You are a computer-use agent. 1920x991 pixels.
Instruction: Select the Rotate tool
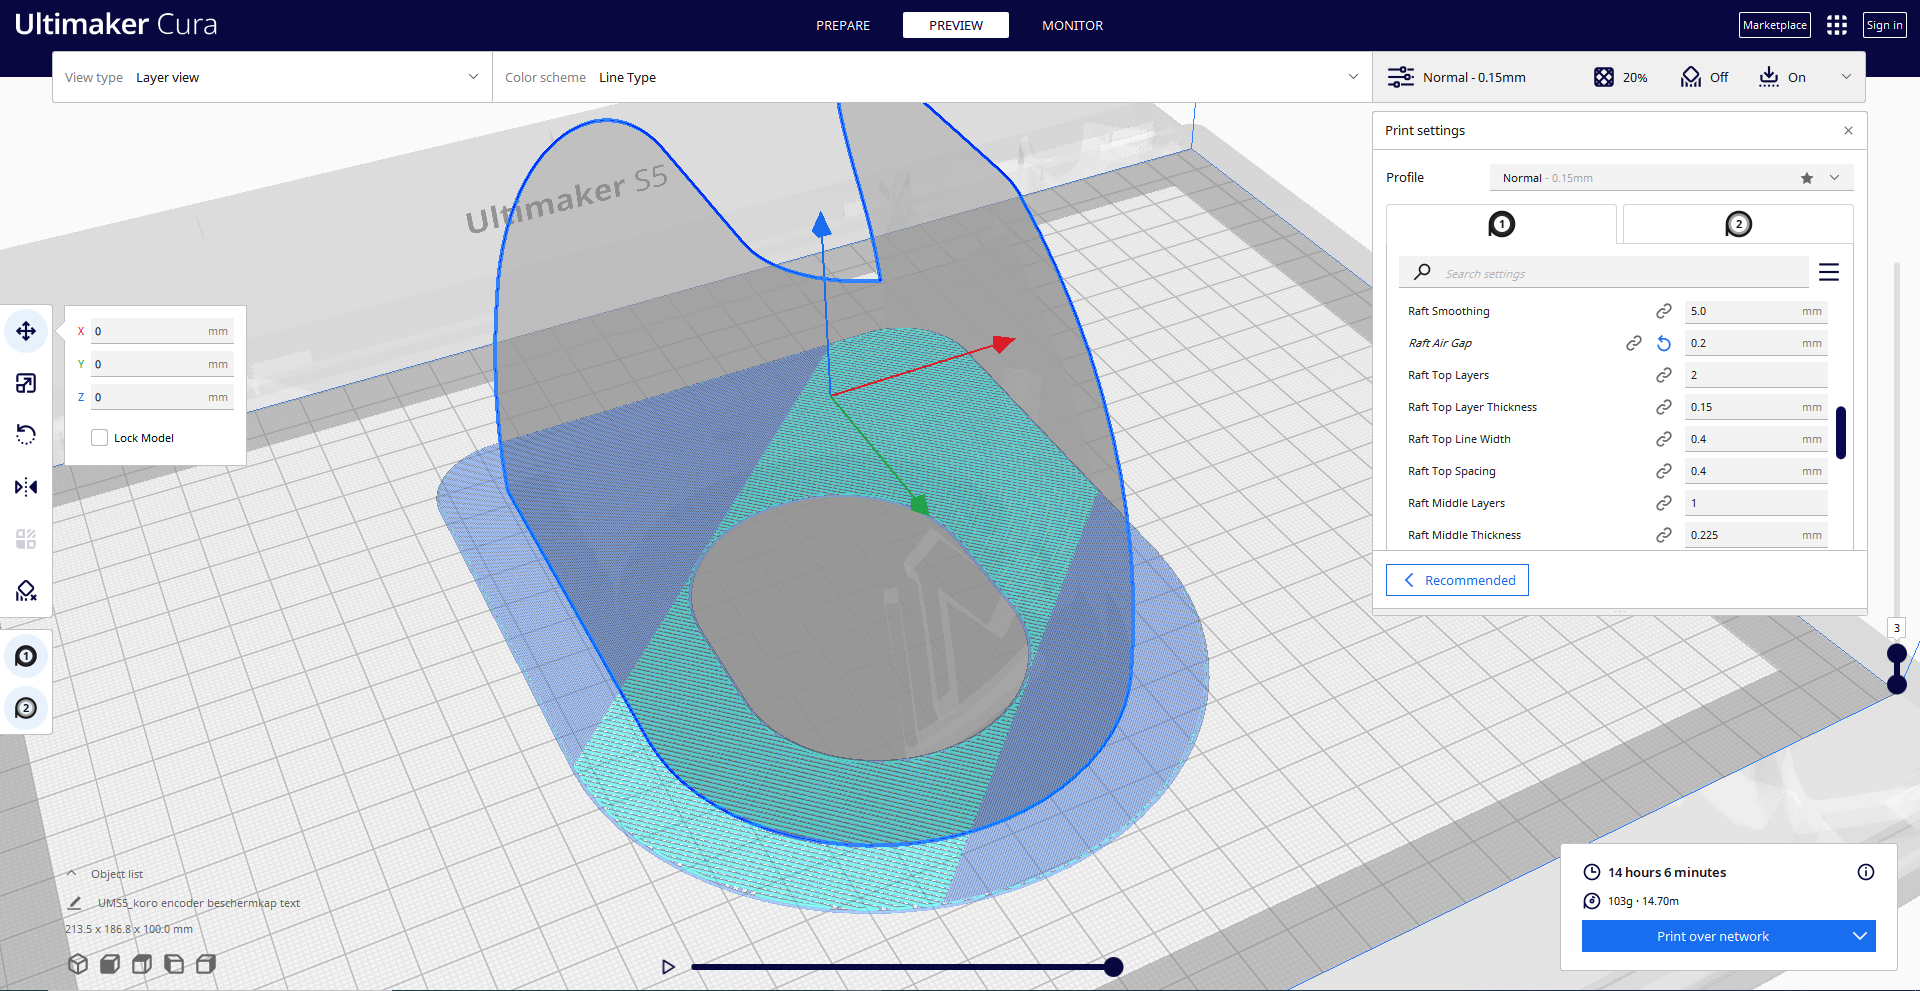(x=26, y=435)
